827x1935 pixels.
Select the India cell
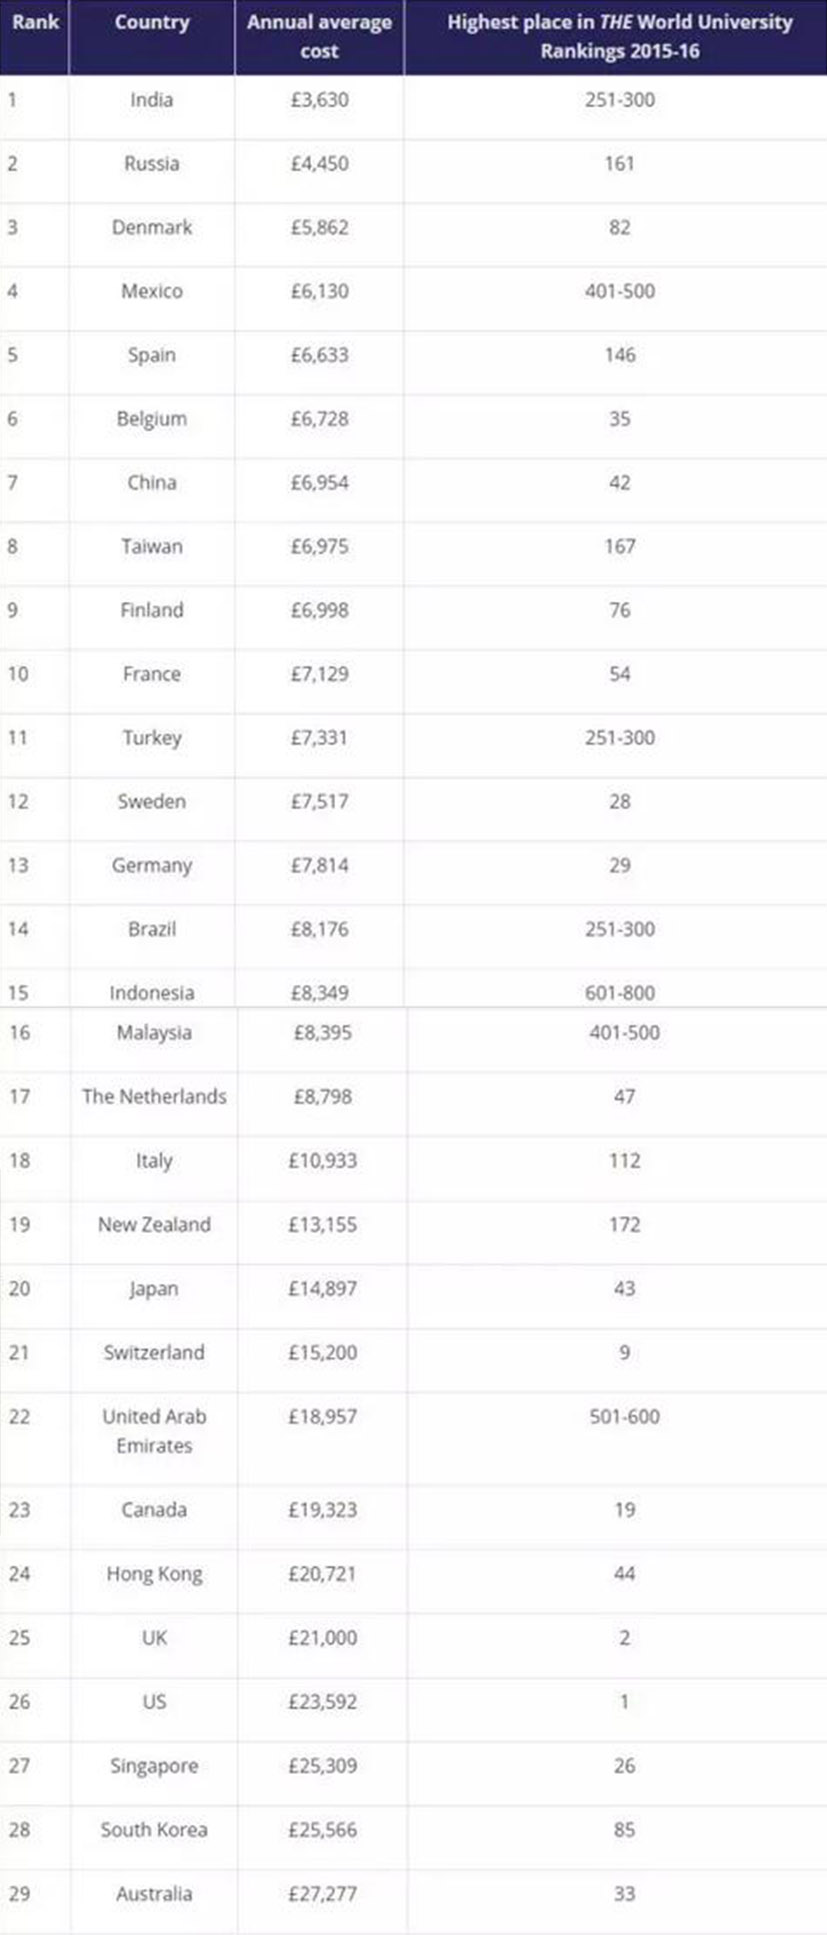pyautogui.click(x=152, y=100)
